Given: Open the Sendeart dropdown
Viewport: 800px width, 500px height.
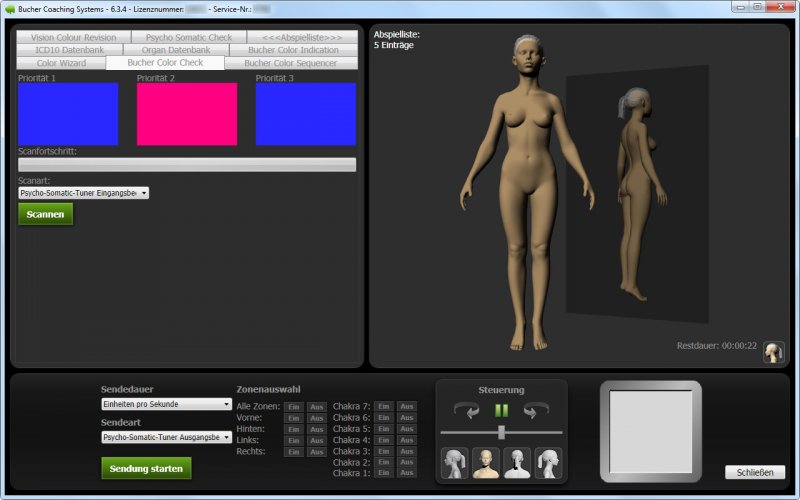Looking at the screenshot, I should [166, 437].
